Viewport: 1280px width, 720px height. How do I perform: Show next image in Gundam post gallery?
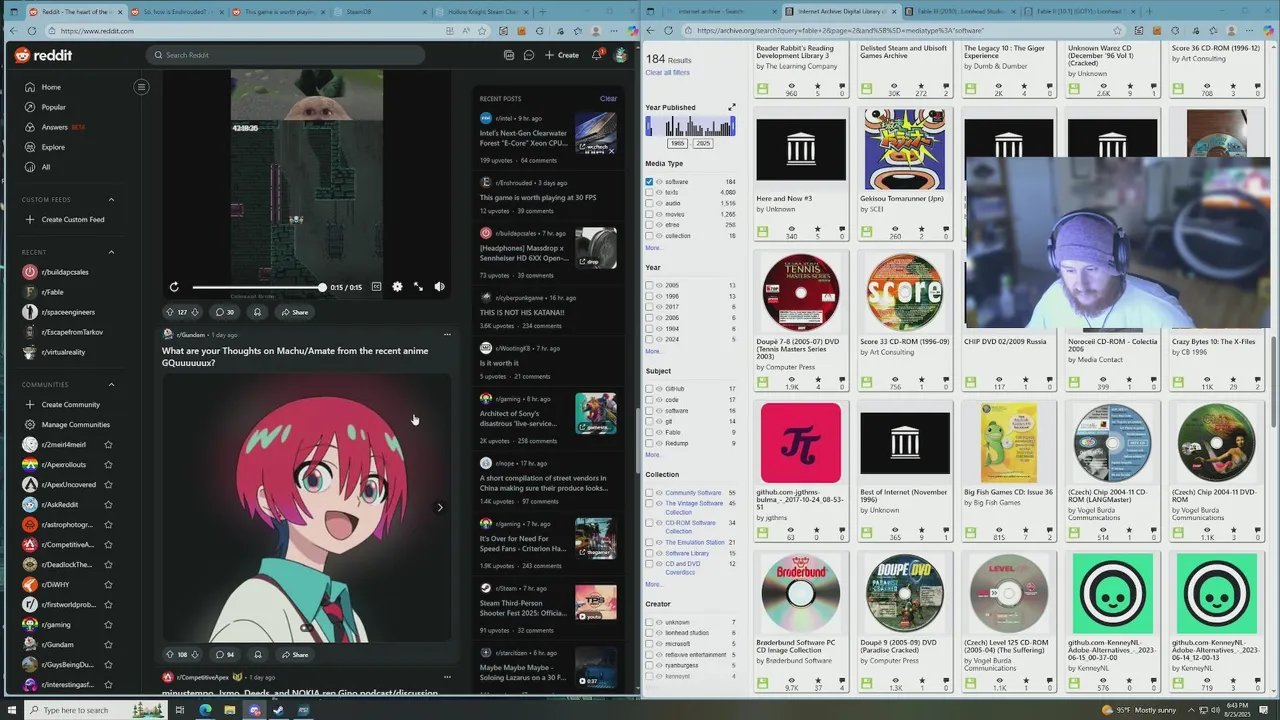tap(440, 507)
